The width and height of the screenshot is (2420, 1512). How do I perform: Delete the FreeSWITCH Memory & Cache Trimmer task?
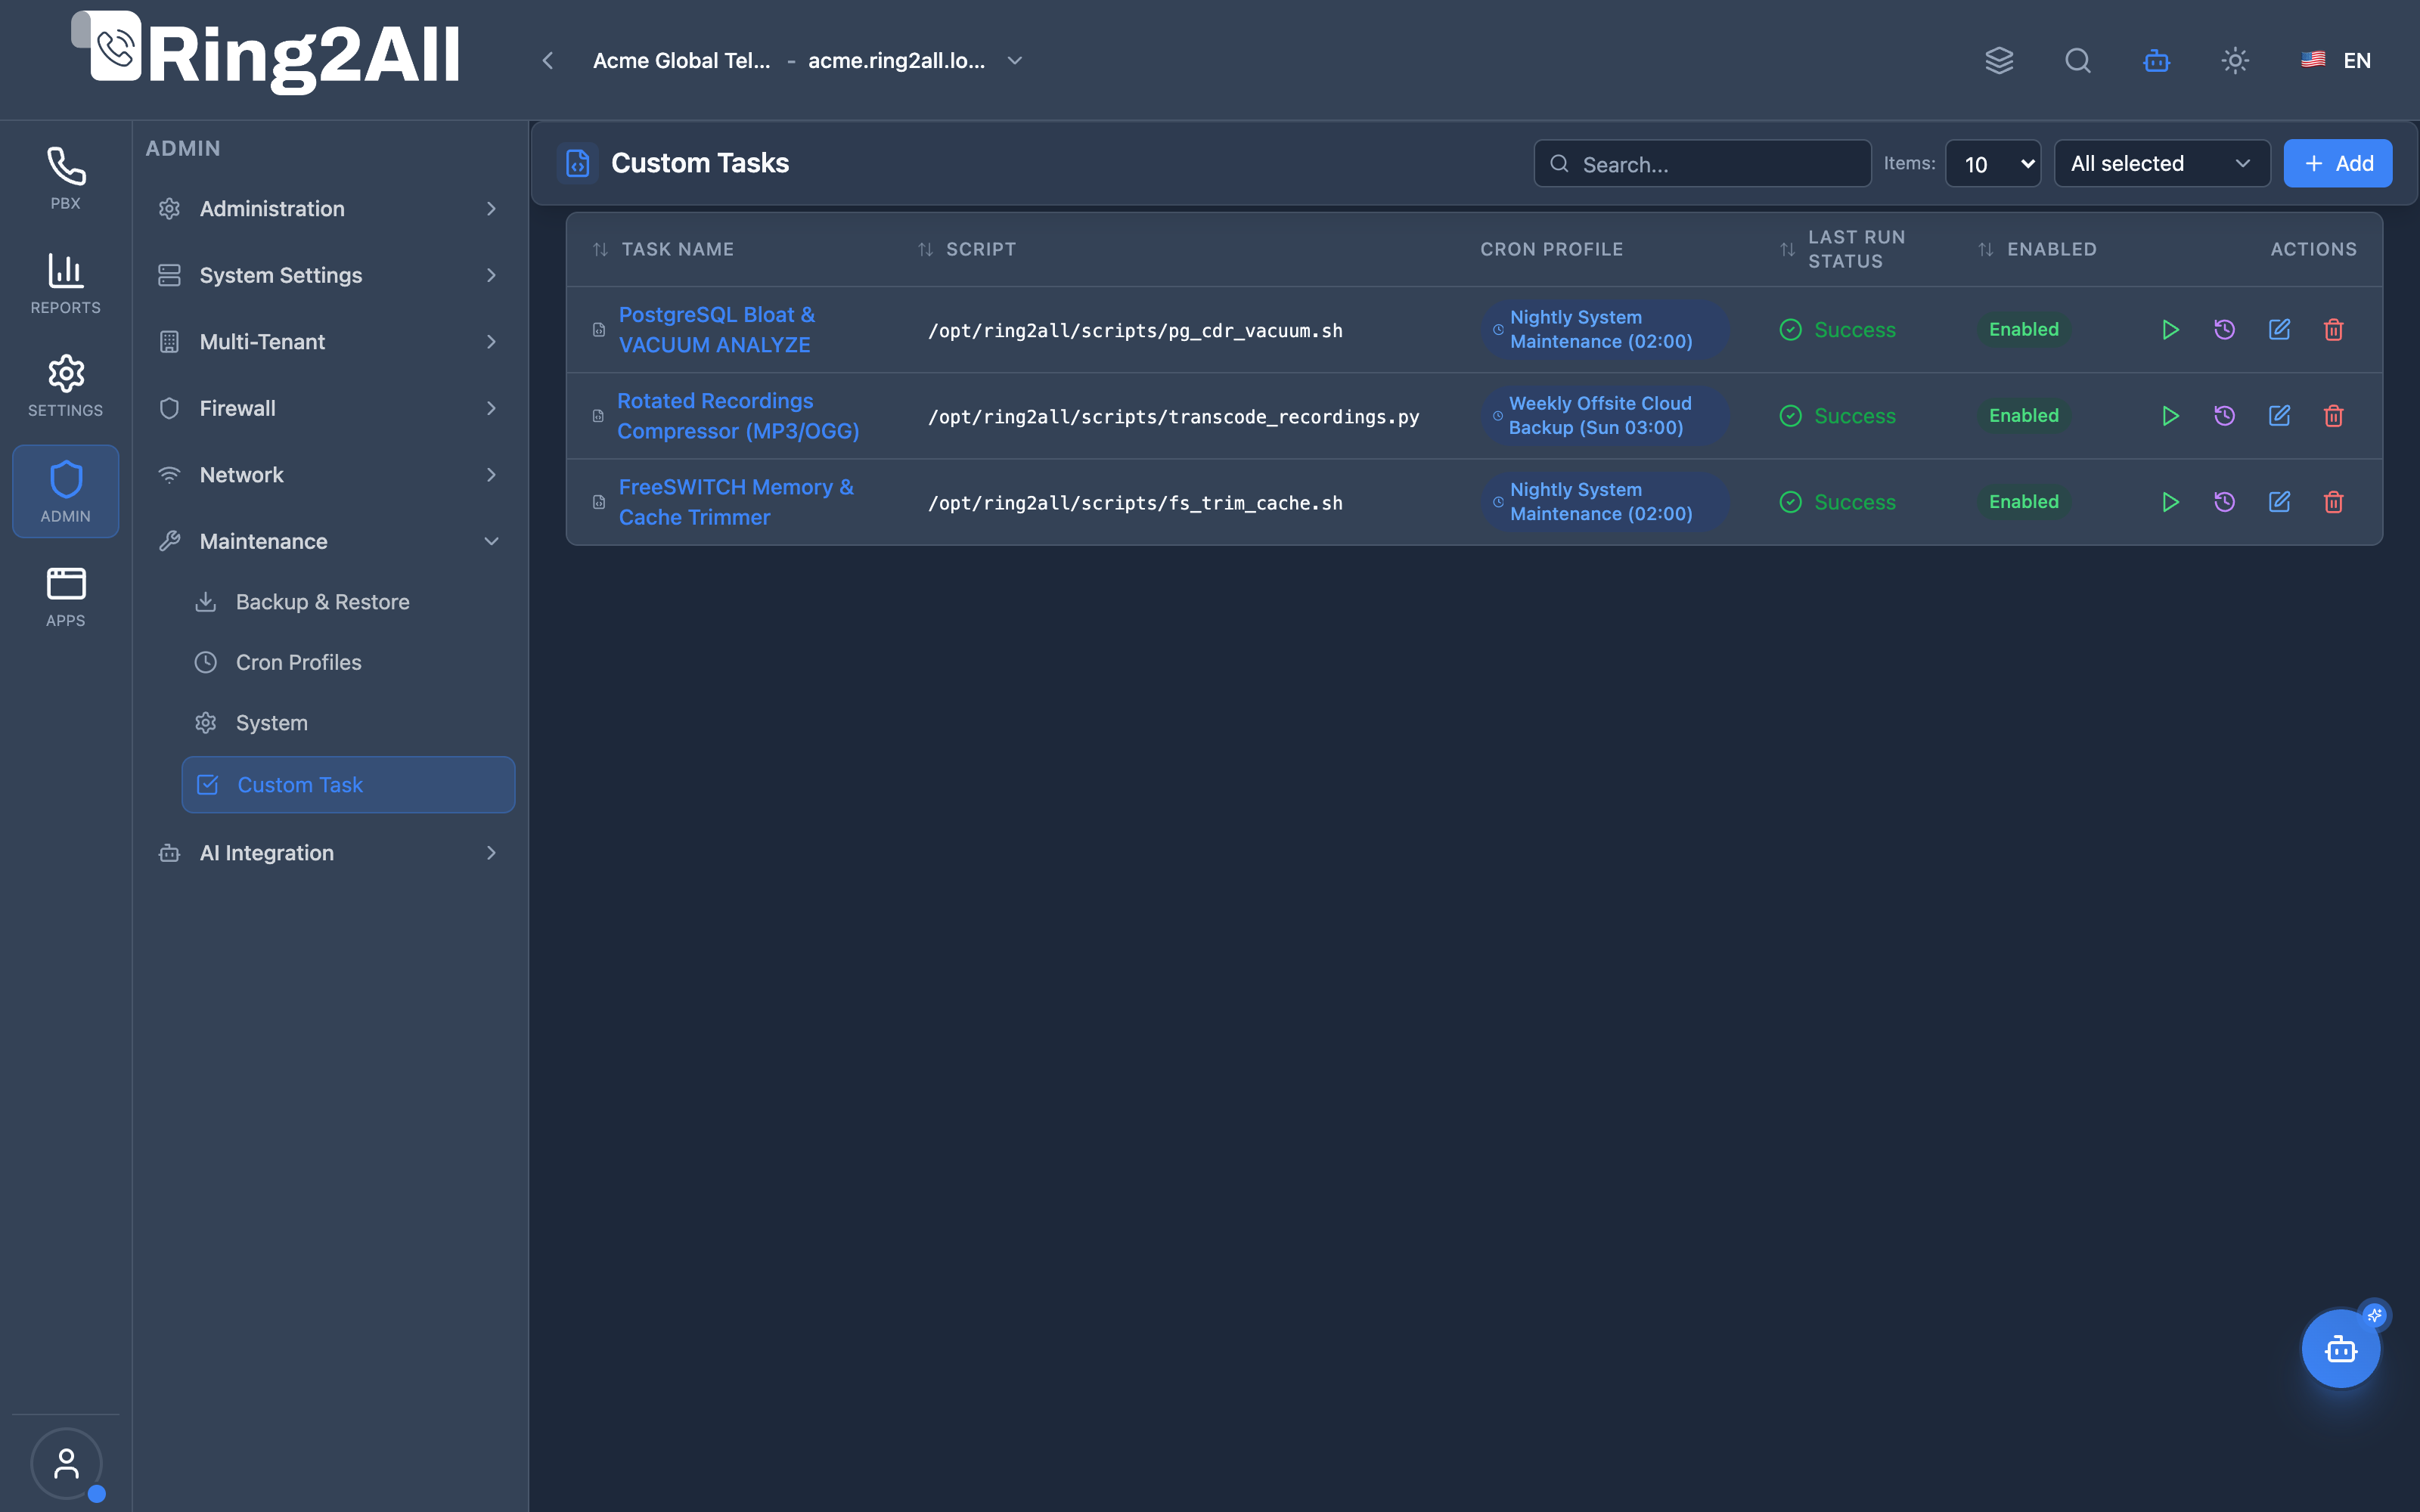[2333, 502]
